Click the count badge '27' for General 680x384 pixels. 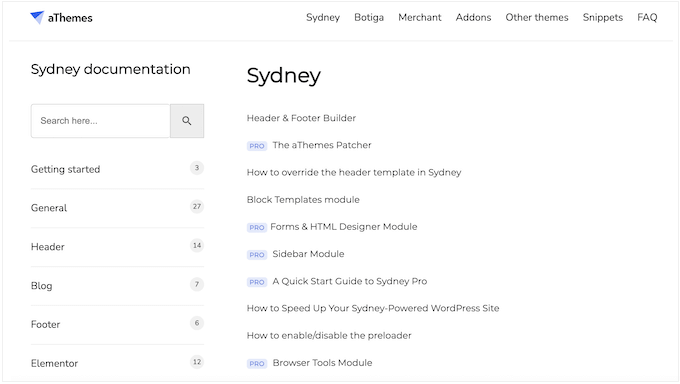[197, 207]
